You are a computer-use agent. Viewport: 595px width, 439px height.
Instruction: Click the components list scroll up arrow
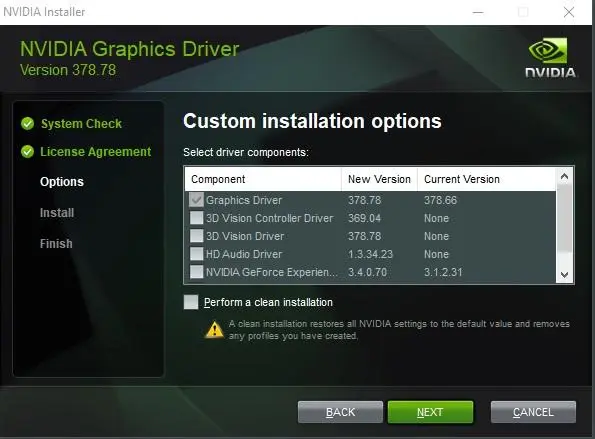coord(564,176)
